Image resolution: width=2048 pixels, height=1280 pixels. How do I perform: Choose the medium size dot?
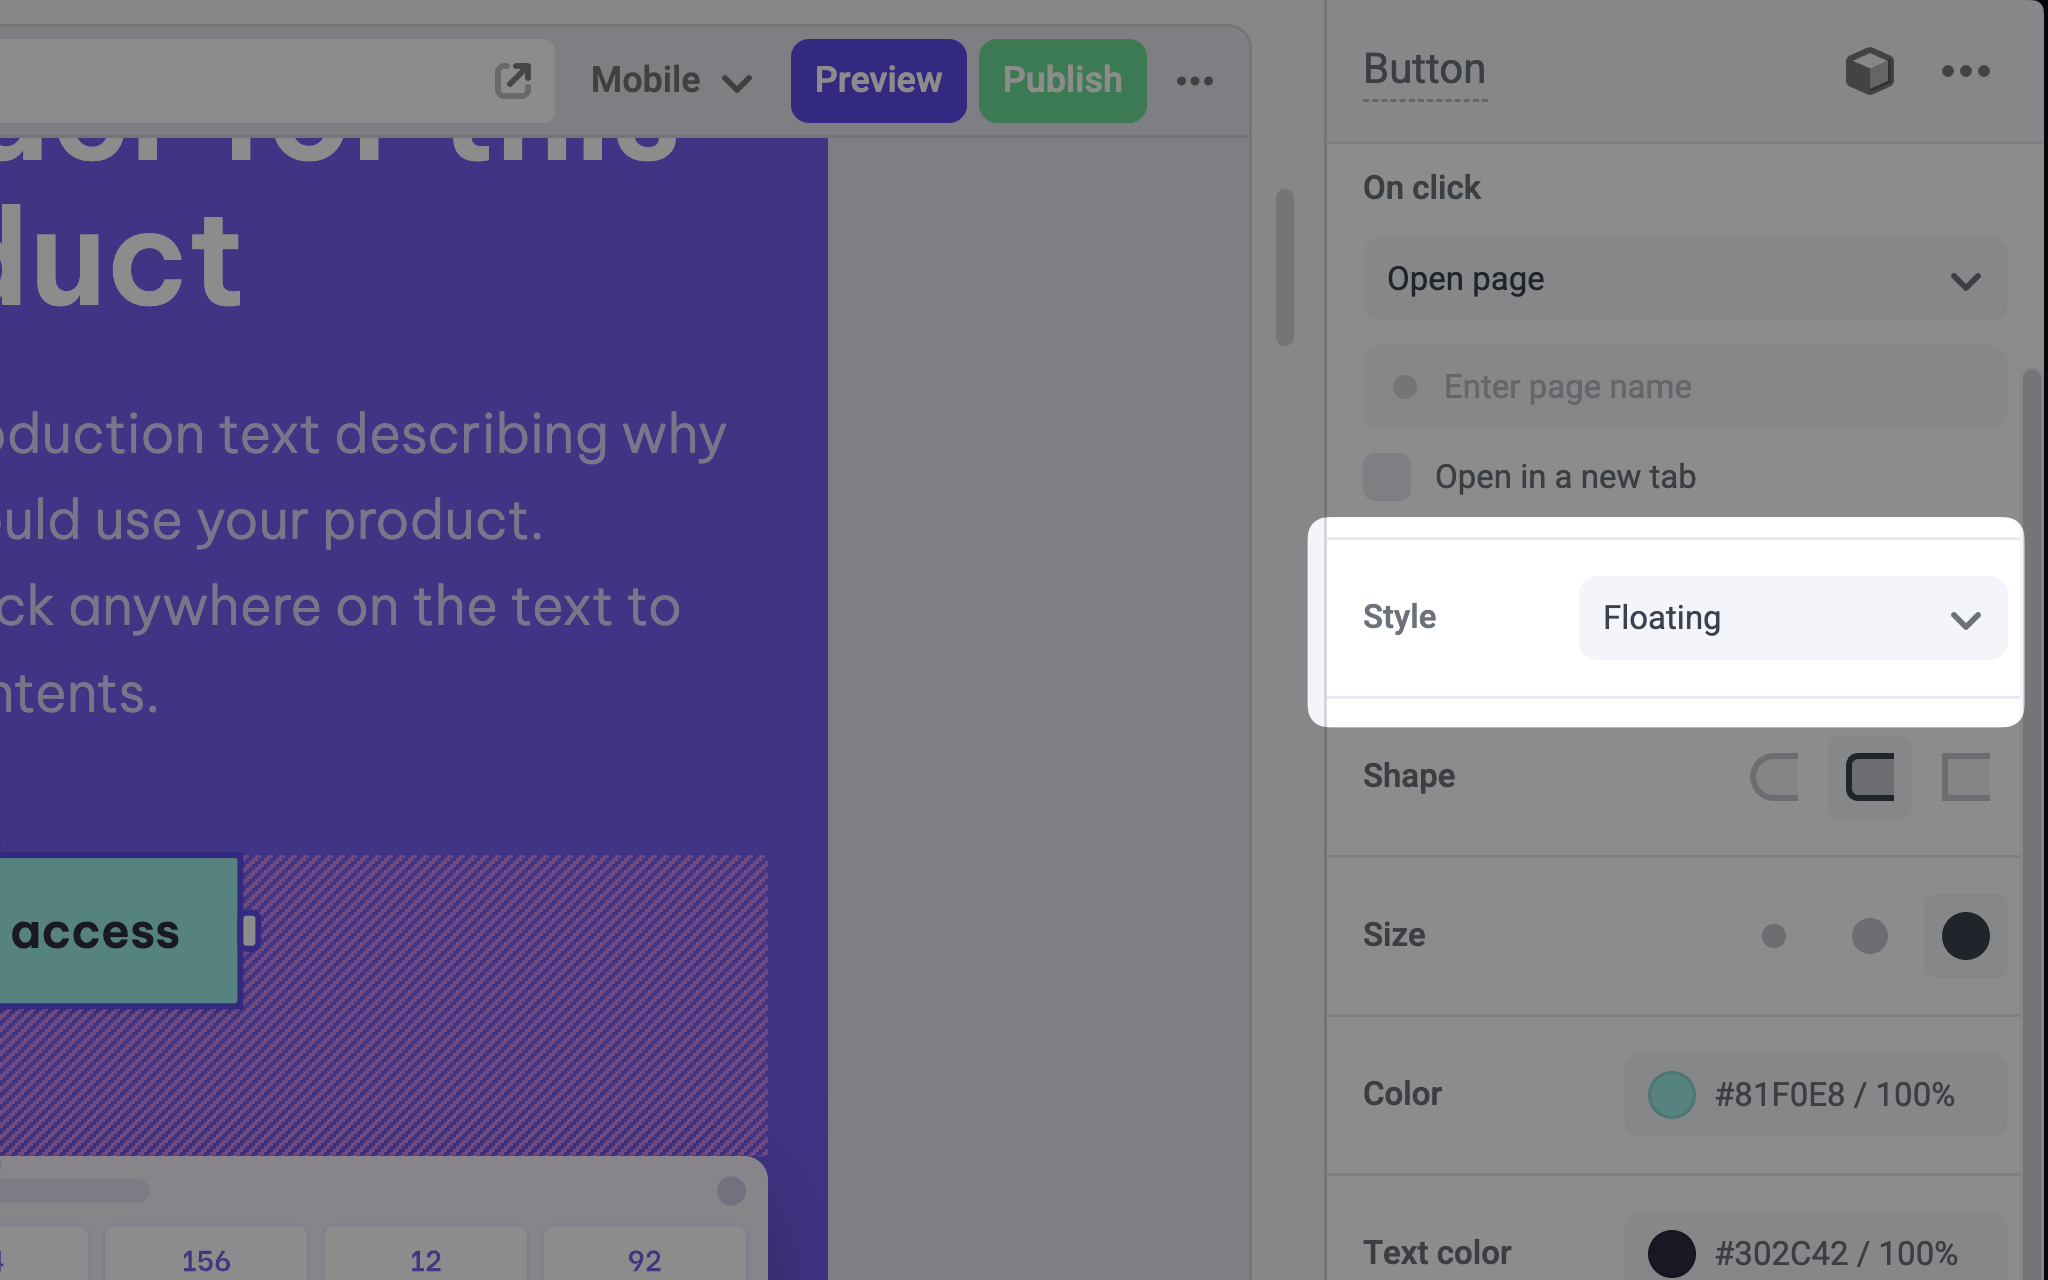1869,936
